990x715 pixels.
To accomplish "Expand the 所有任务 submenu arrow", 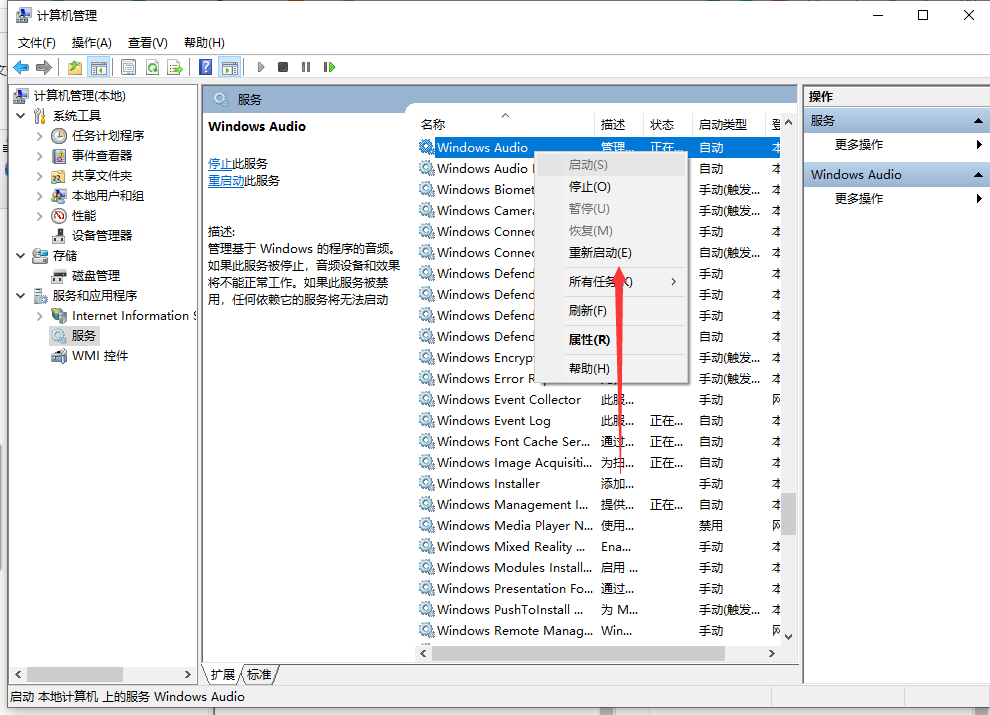I will click(x=674, y=281).
